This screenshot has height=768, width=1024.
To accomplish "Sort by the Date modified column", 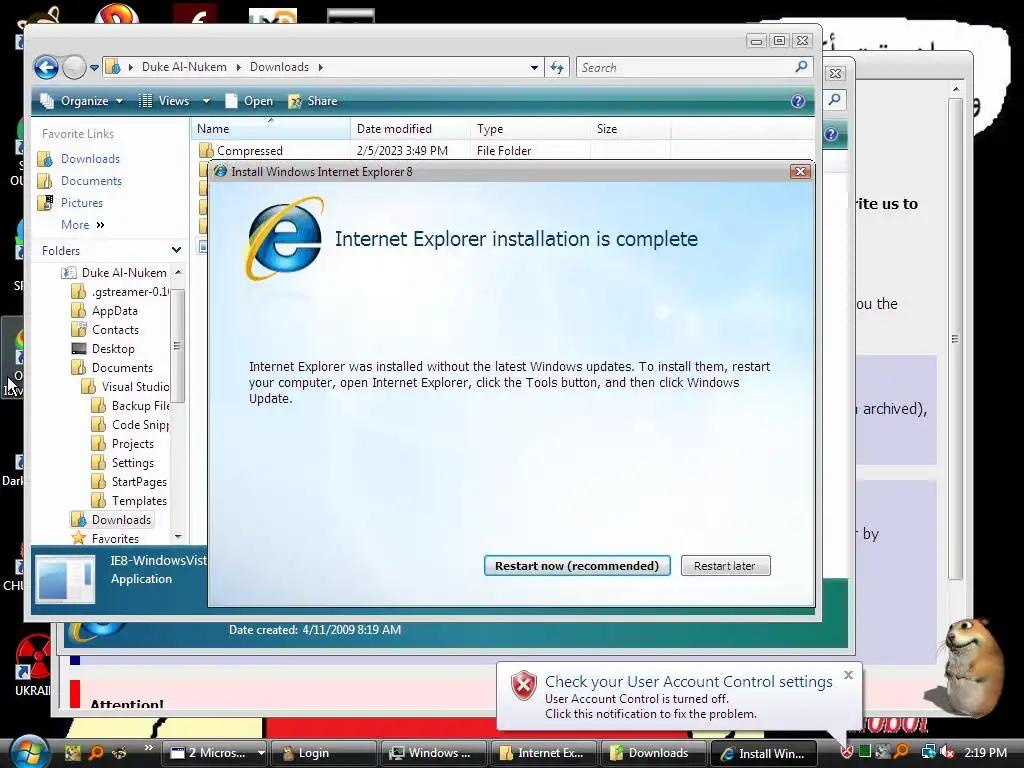I will pos(410,129).
